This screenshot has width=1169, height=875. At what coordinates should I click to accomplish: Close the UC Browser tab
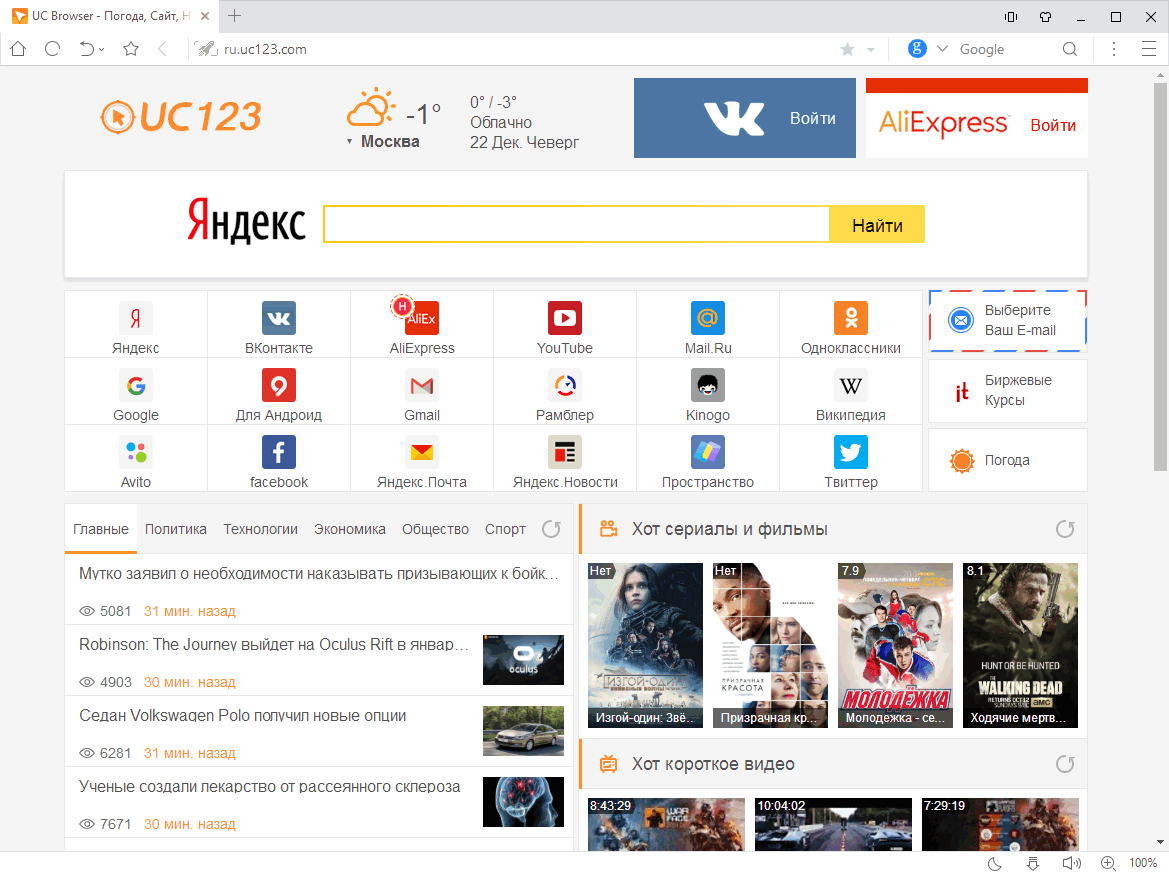point(205,16)
